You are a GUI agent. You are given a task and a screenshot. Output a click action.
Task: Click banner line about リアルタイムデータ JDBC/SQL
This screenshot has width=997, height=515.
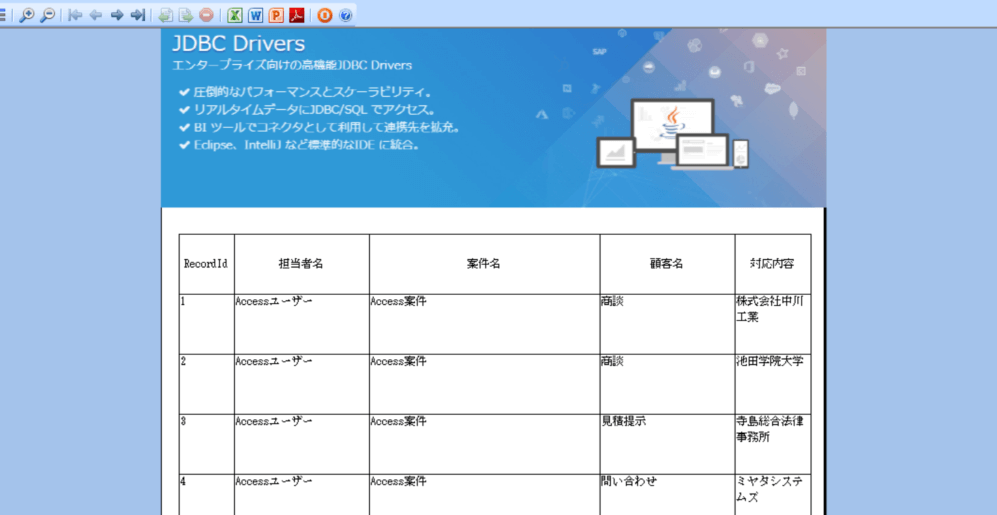pos(308,110)
